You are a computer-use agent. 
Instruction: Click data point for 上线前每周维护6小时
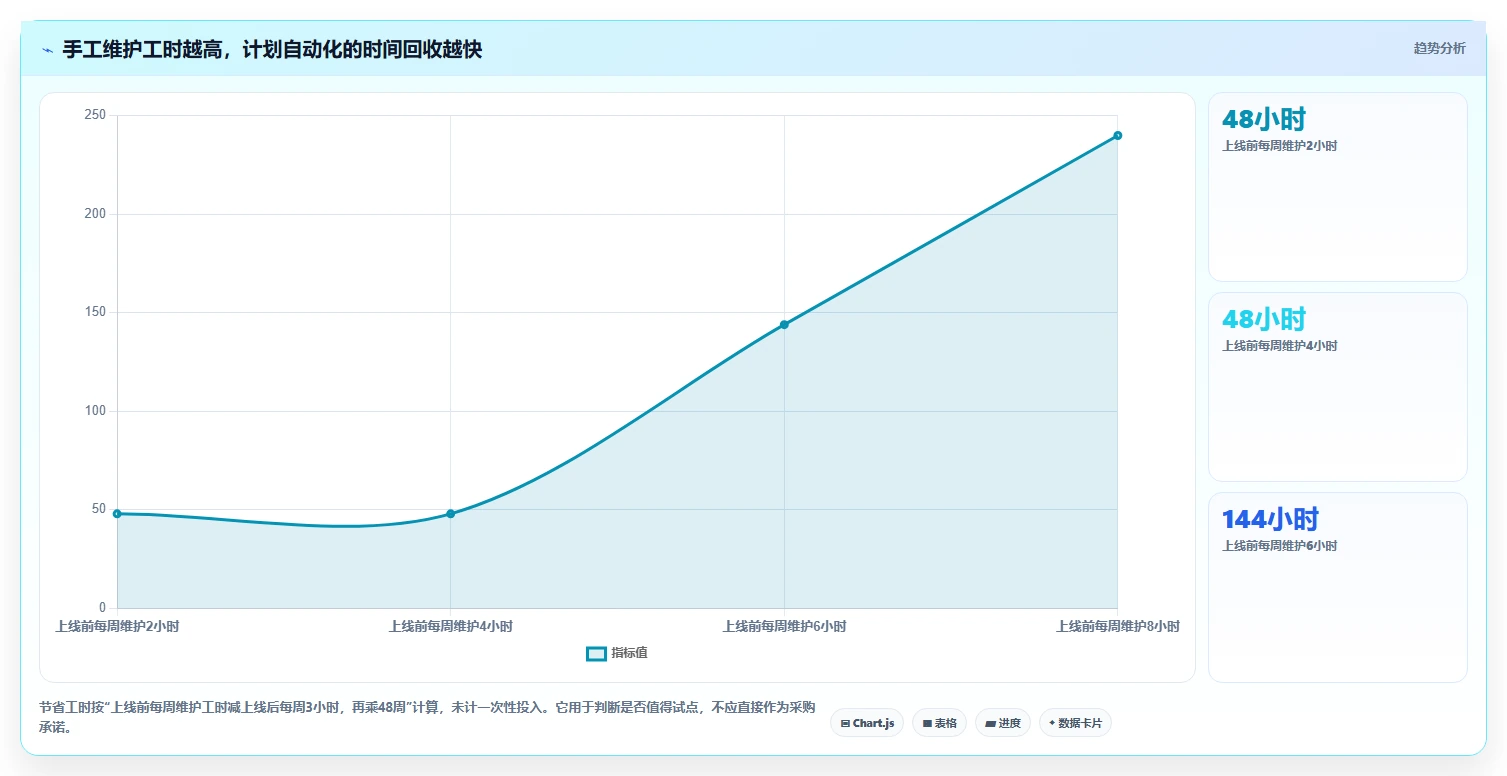[784, 324]
